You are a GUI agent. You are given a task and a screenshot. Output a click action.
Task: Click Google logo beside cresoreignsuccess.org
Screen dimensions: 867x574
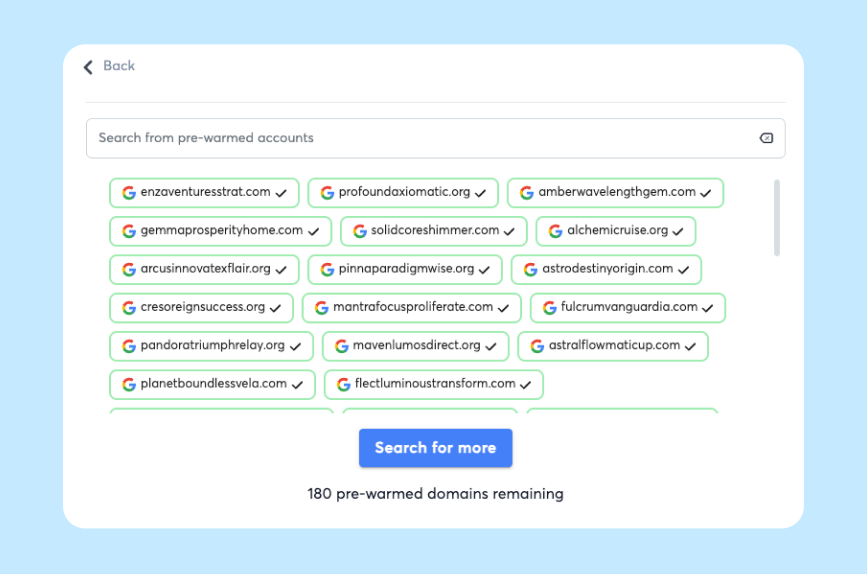point(129,307)
